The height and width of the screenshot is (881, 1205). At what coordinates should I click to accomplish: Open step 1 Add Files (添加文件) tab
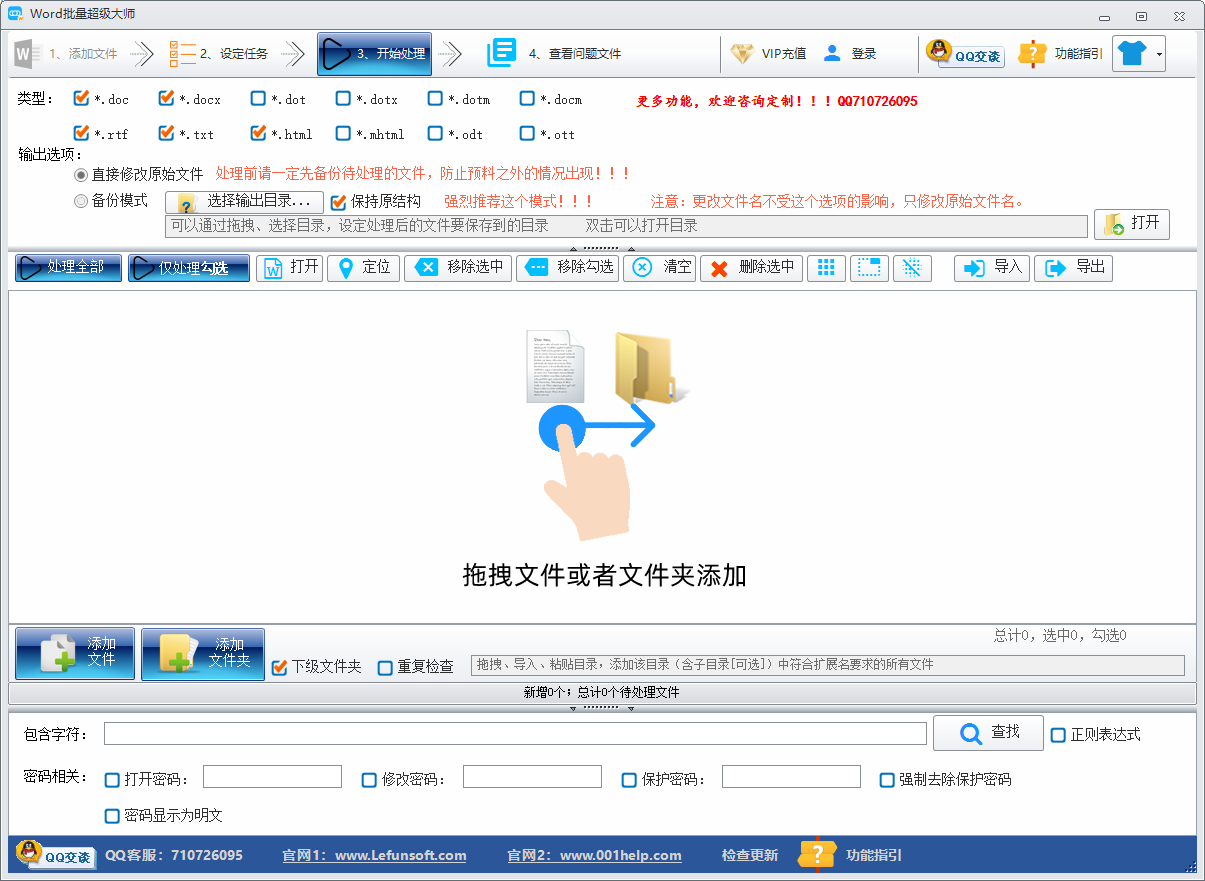point(68,54)
